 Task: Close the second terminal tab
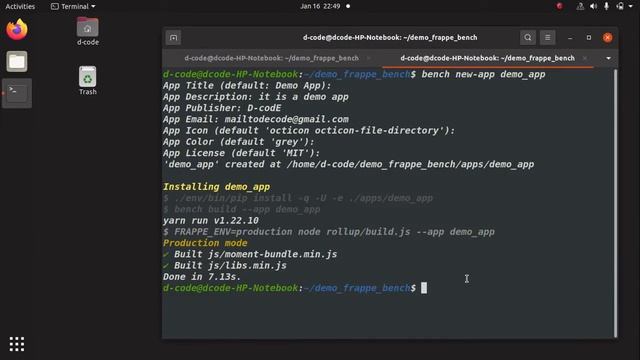pos(585,58)
